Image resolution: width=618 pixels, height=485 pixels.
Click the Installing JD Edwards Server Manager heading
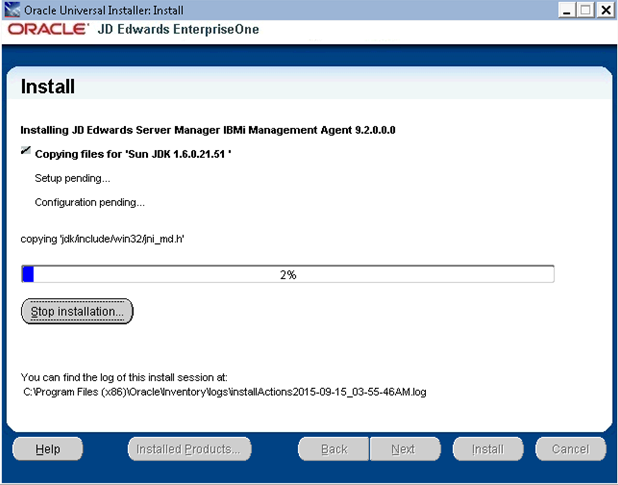(208, 130)
